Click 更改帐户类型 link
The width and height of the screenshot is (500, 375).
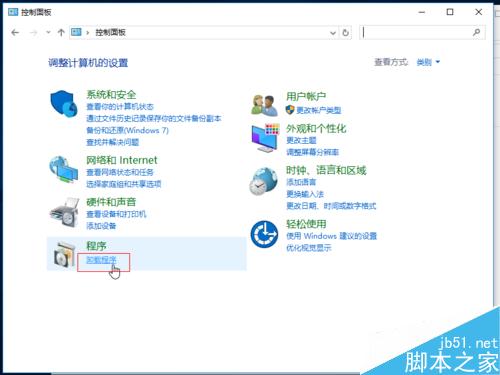click(319, 110)
